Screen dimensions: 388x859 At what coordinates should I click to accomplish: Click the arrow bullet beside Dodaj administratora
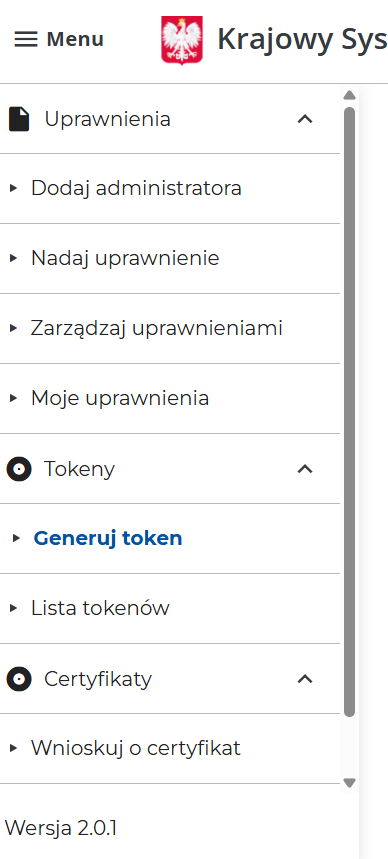pyautogui.click(x=14, y=188)
